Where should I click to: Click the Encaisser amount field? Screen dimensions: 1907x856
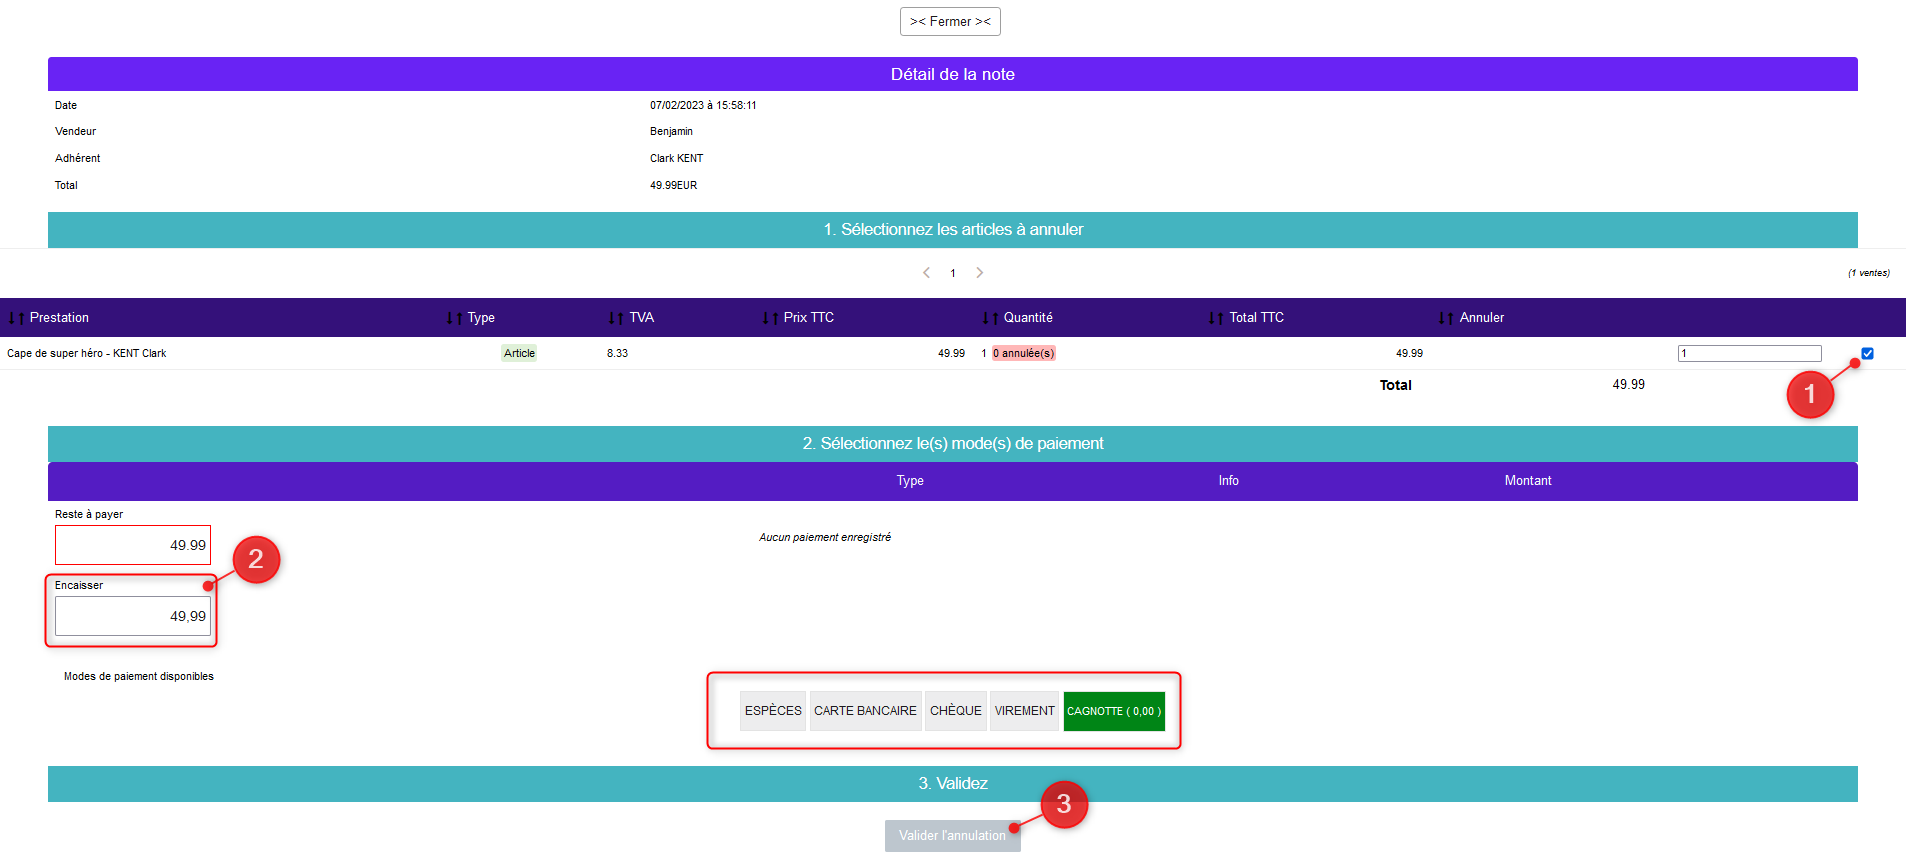click(x=133, y=616)
